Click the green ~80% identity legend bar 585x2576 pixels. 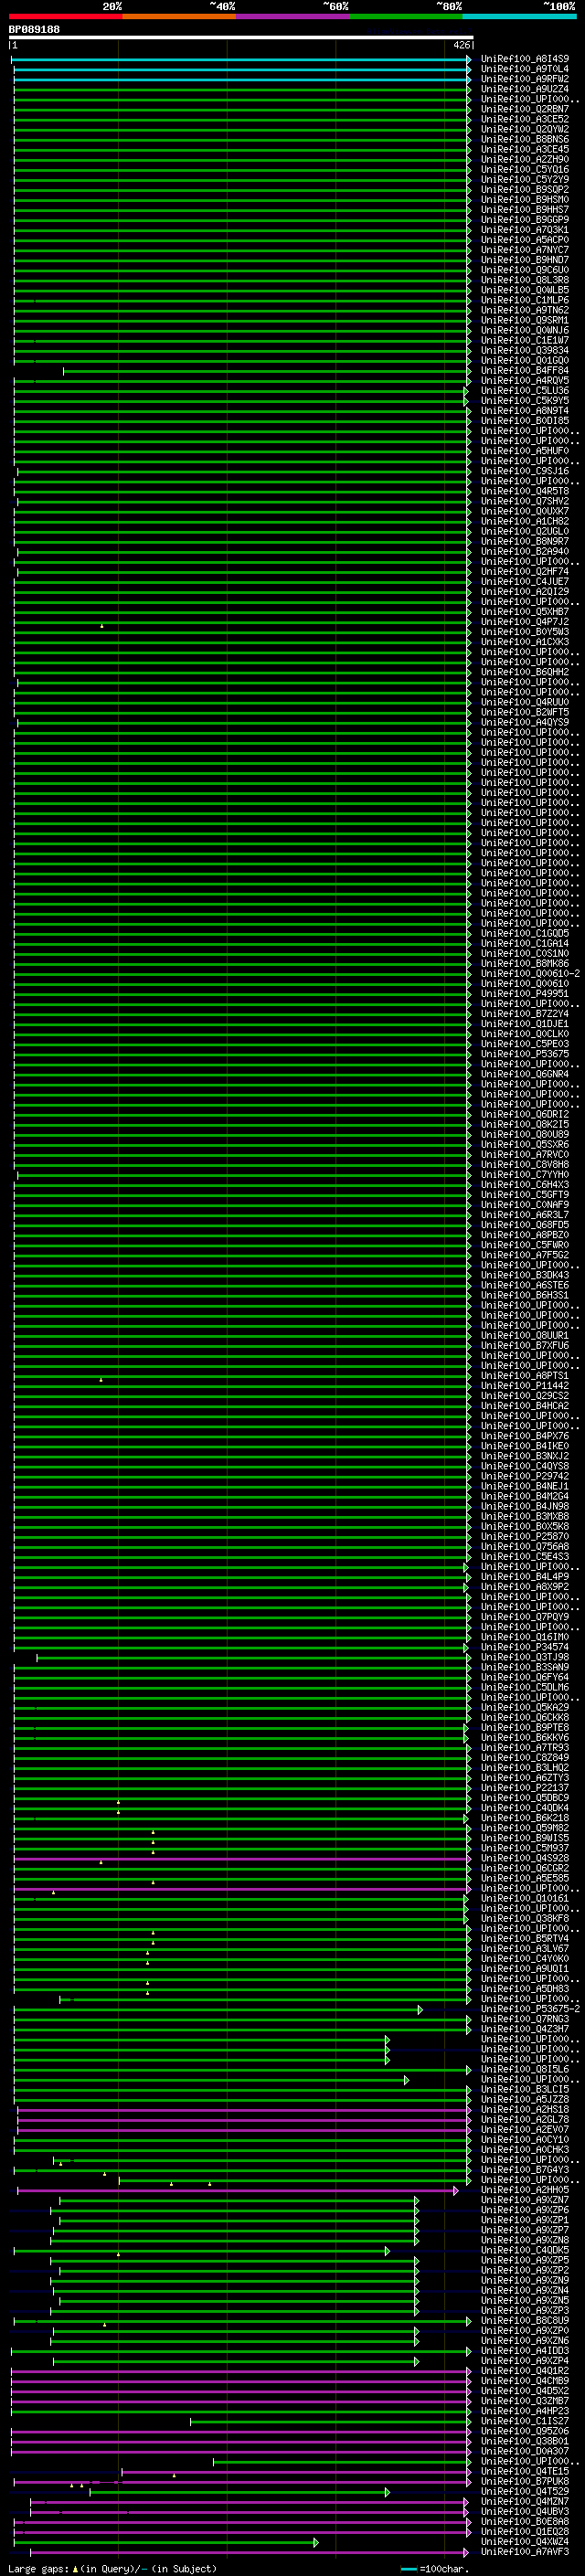pyautogui.click(x=406, y=16)
